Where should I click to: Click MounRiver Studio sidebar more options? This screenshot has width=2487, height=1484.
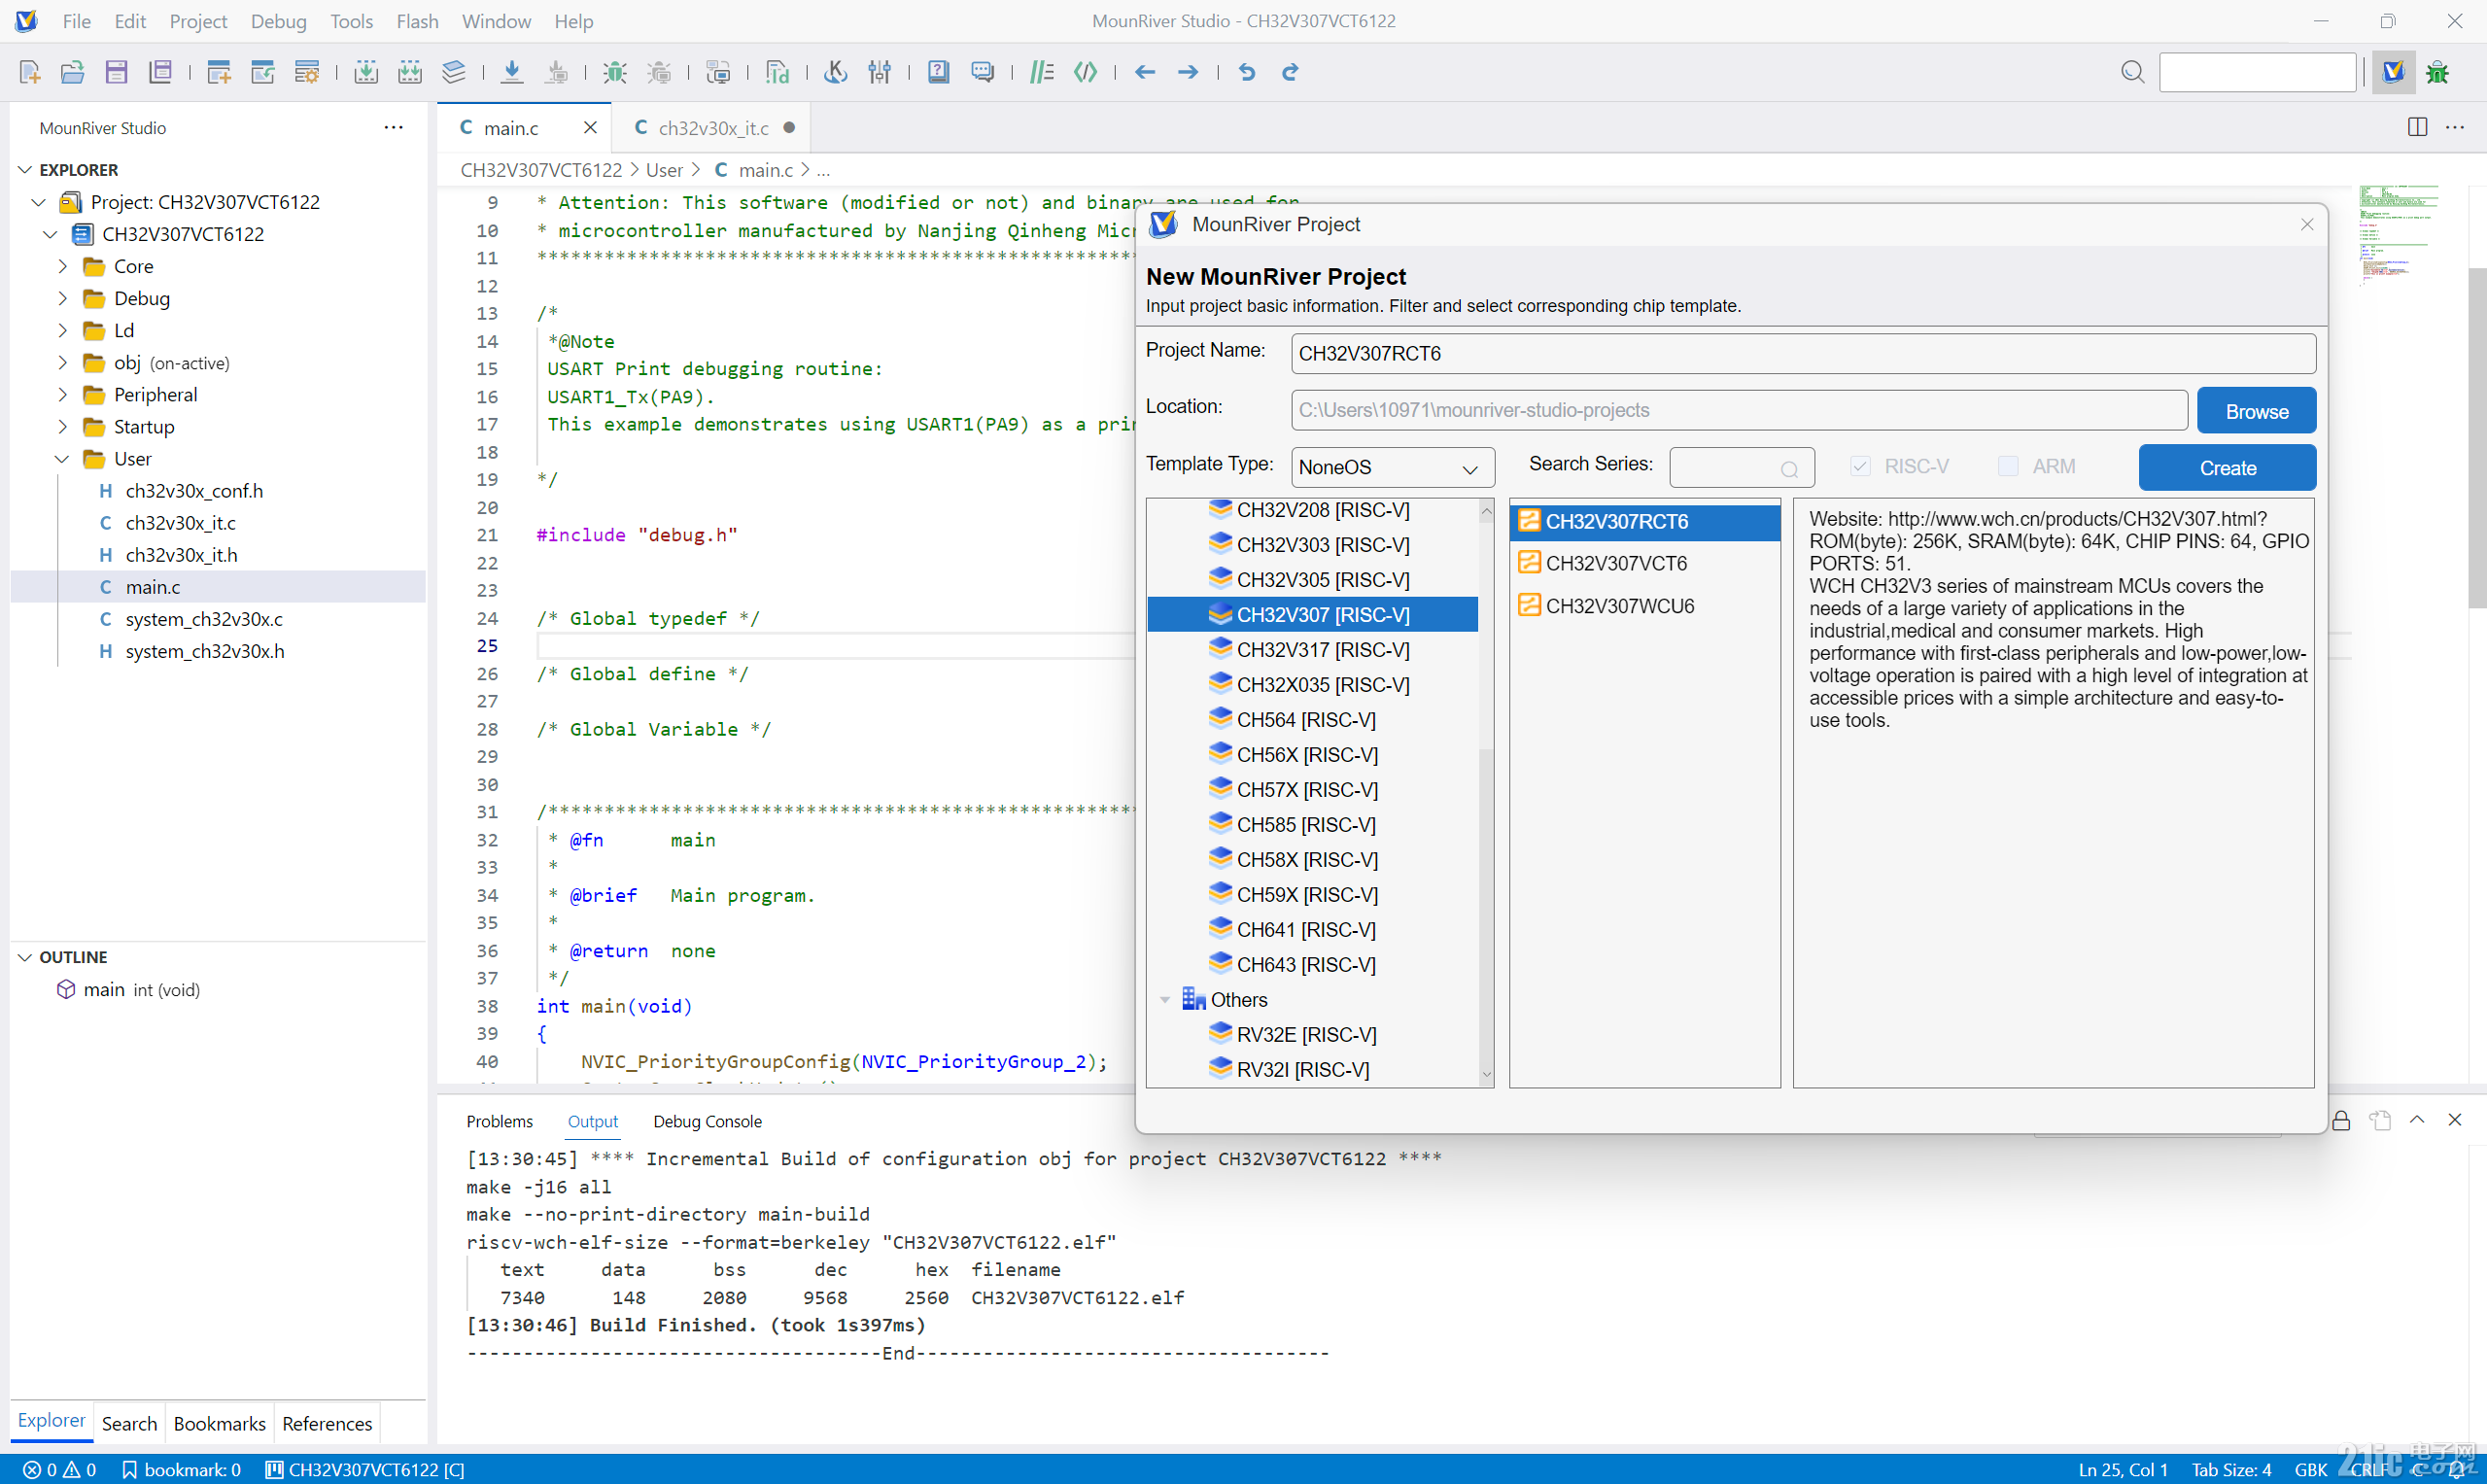coord(393,127)
